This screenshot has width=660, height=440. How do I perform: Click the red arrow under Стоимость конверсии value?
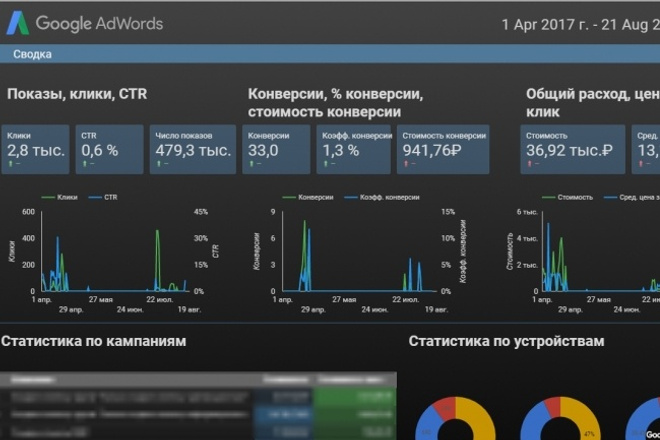click(x=406, y=164)
